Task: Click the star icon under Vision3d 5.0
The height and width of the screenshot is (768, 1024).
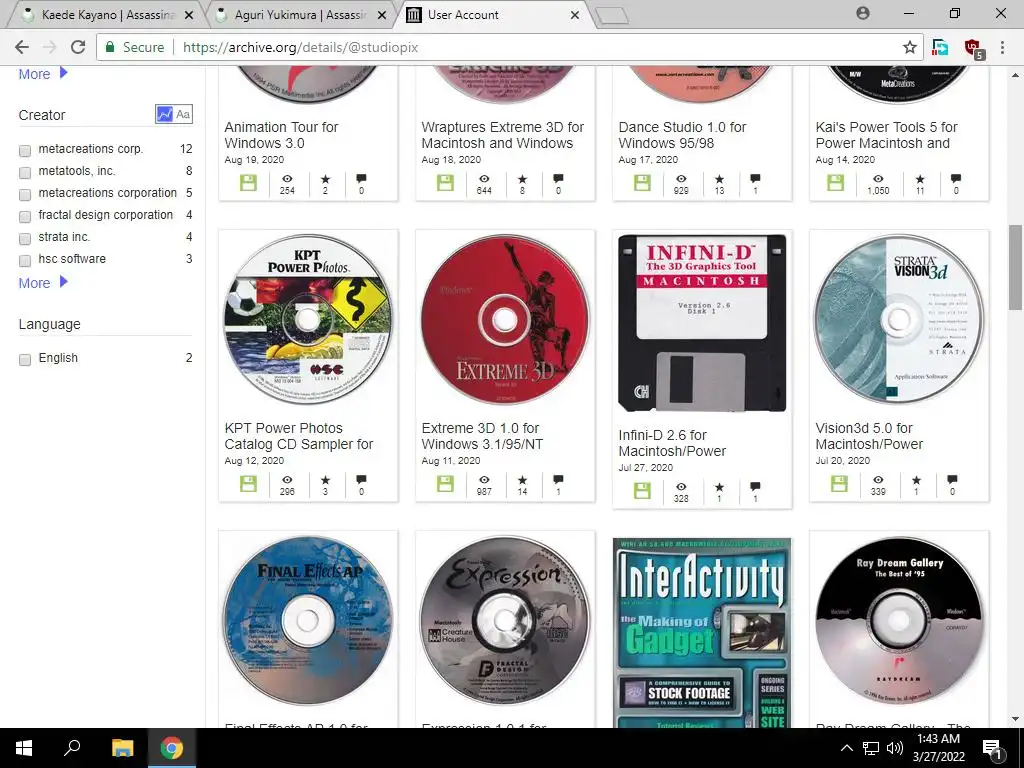Action: pos(916,480)
